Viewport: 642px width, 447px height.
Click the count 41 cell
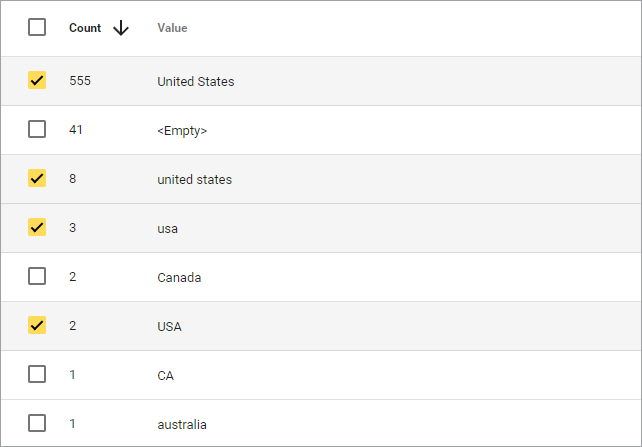tap(76, 130)
